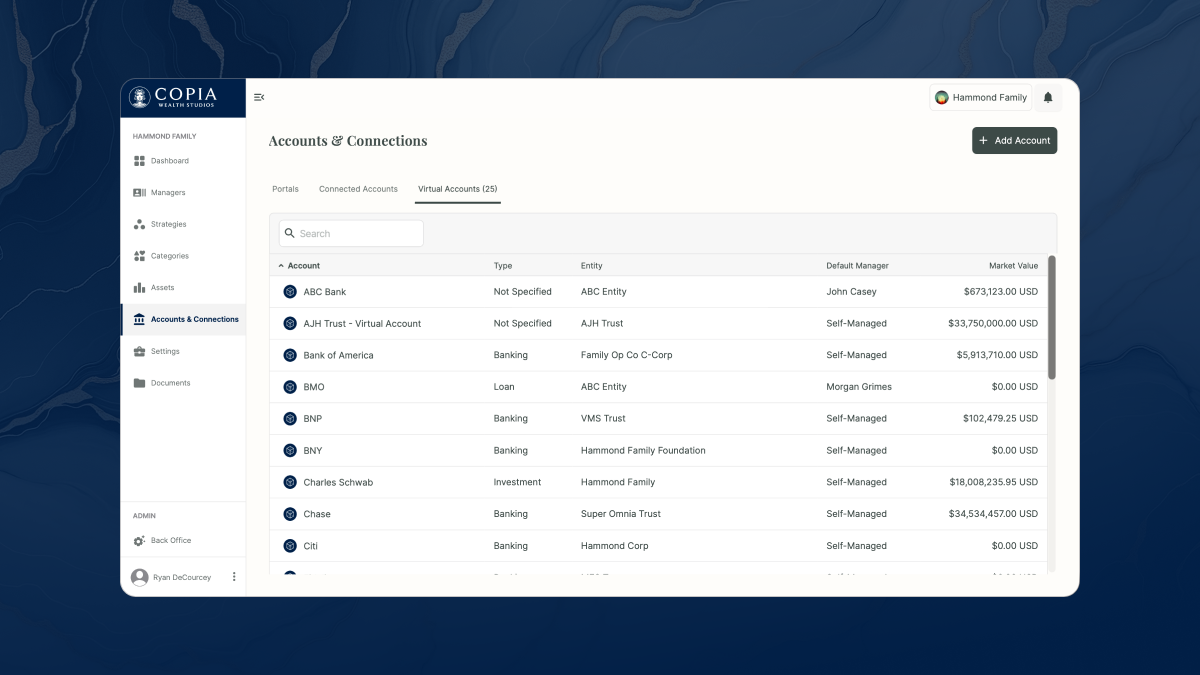Click the Managers icon in sidebar

[x=140, y=193]
